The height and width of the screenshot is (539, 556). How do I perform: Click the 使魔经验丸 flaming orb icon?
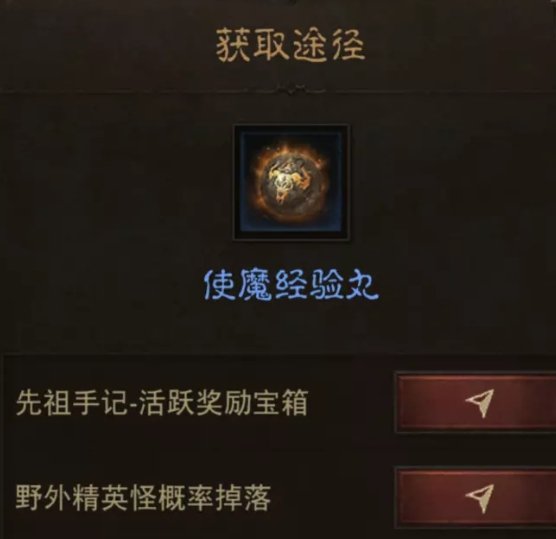291,182
